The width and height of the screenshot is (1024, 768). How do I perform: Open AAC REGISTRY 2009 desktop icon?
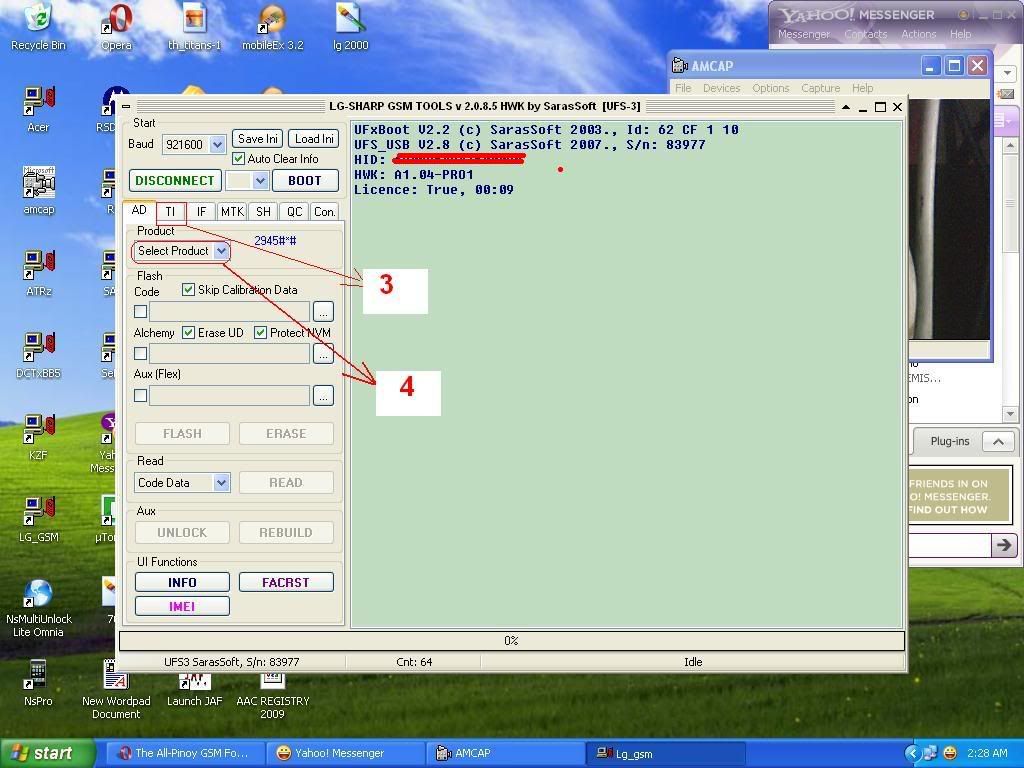pos(272,694)
